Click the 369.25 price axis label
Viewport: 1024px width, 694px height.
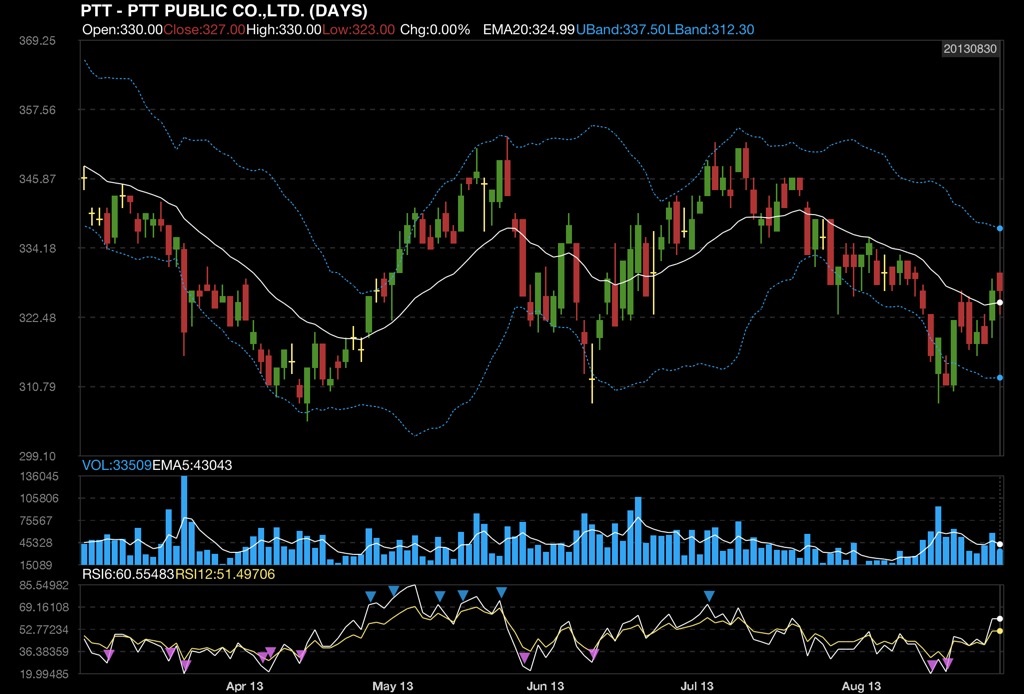pos(37,40)
